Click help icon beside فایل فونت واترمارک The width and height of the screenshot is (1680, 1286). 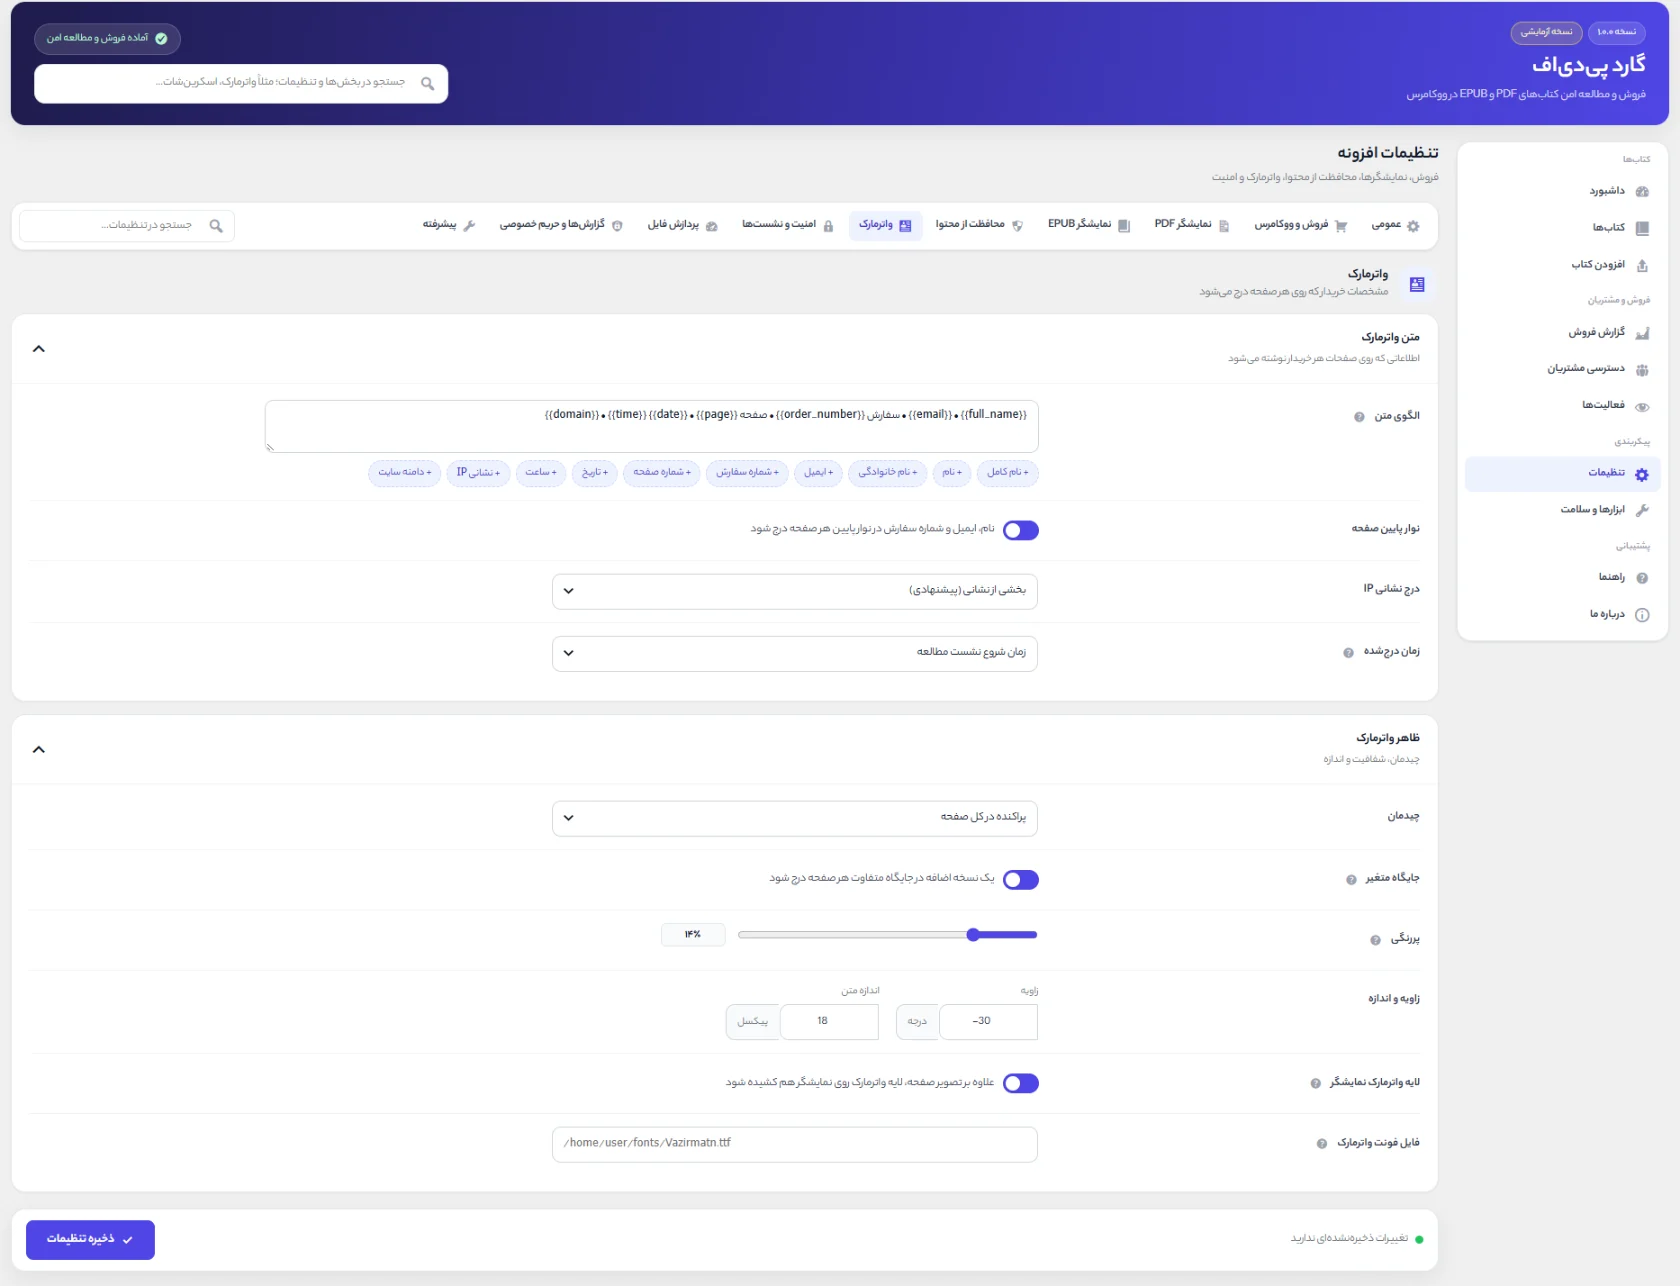(x=1322, y=1144)
